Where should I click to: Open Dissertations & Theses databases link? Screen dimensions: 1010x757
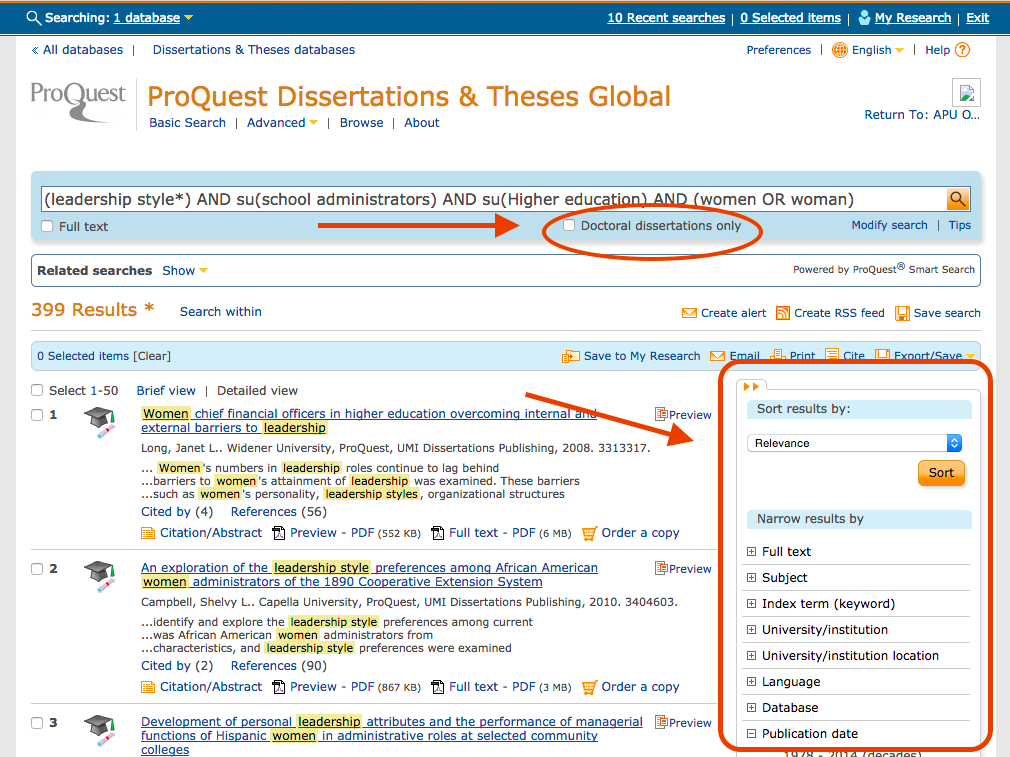[254, 50]
